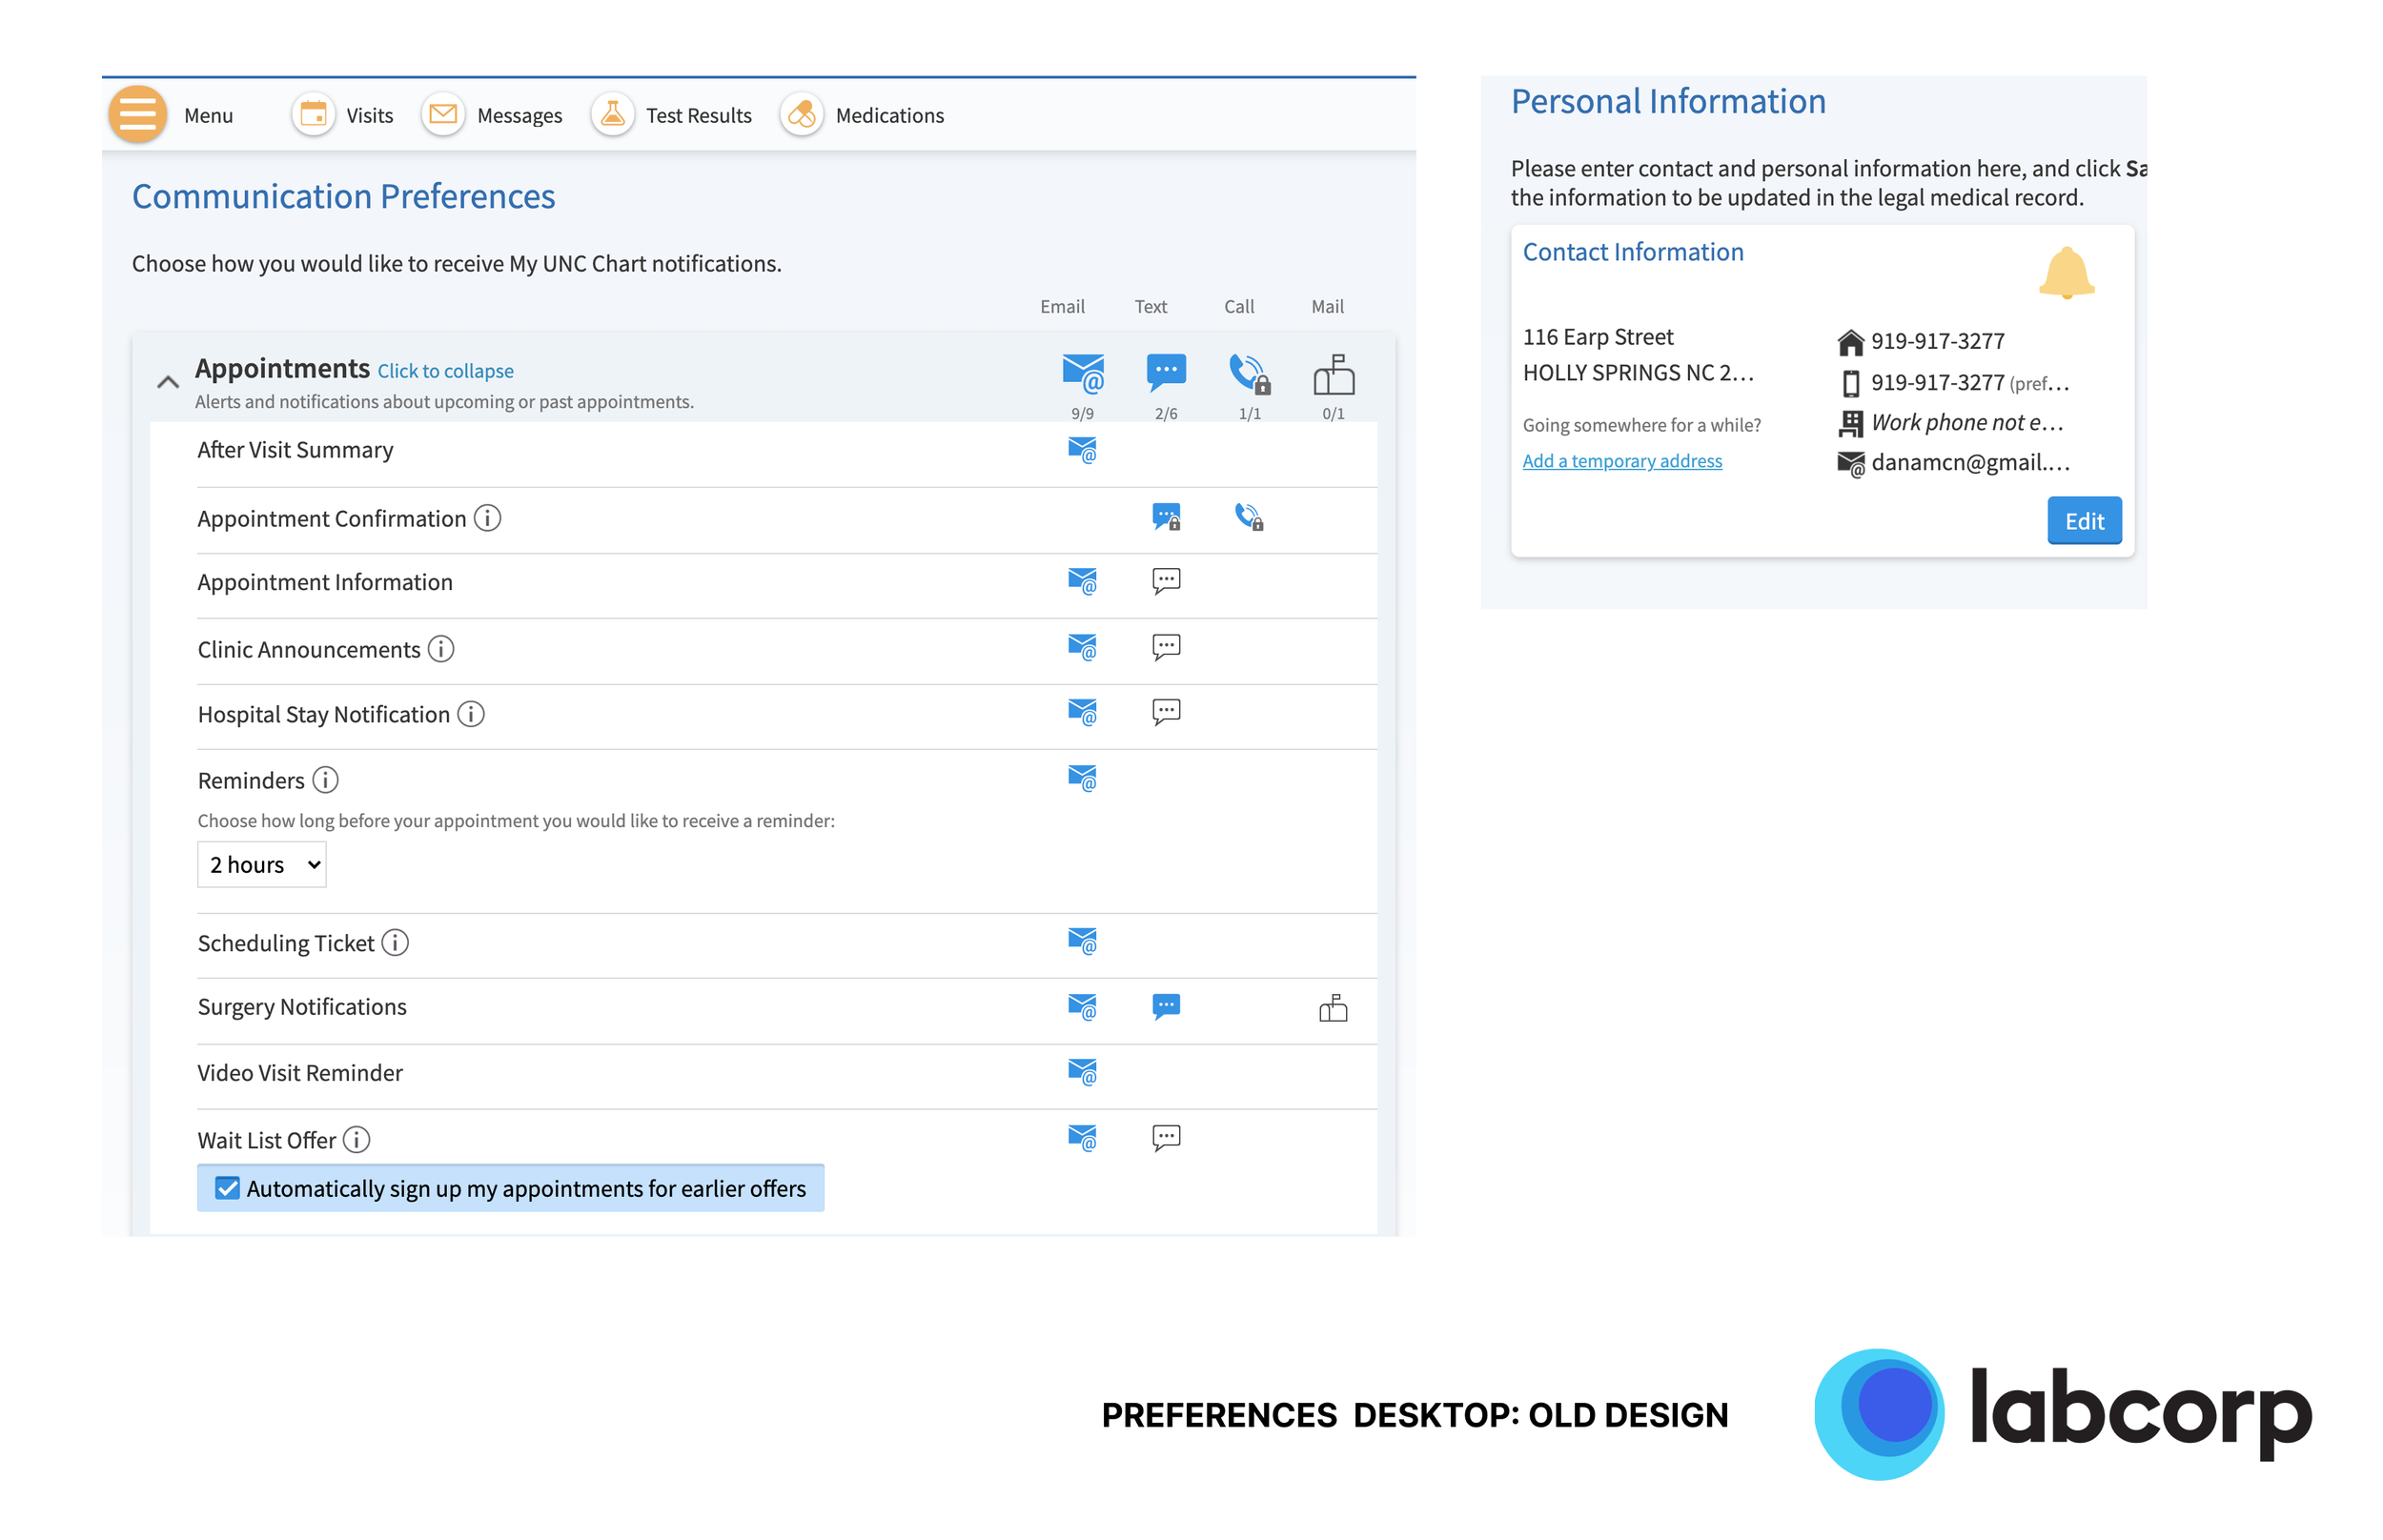Click the 'Click to collapse' link

445,371
